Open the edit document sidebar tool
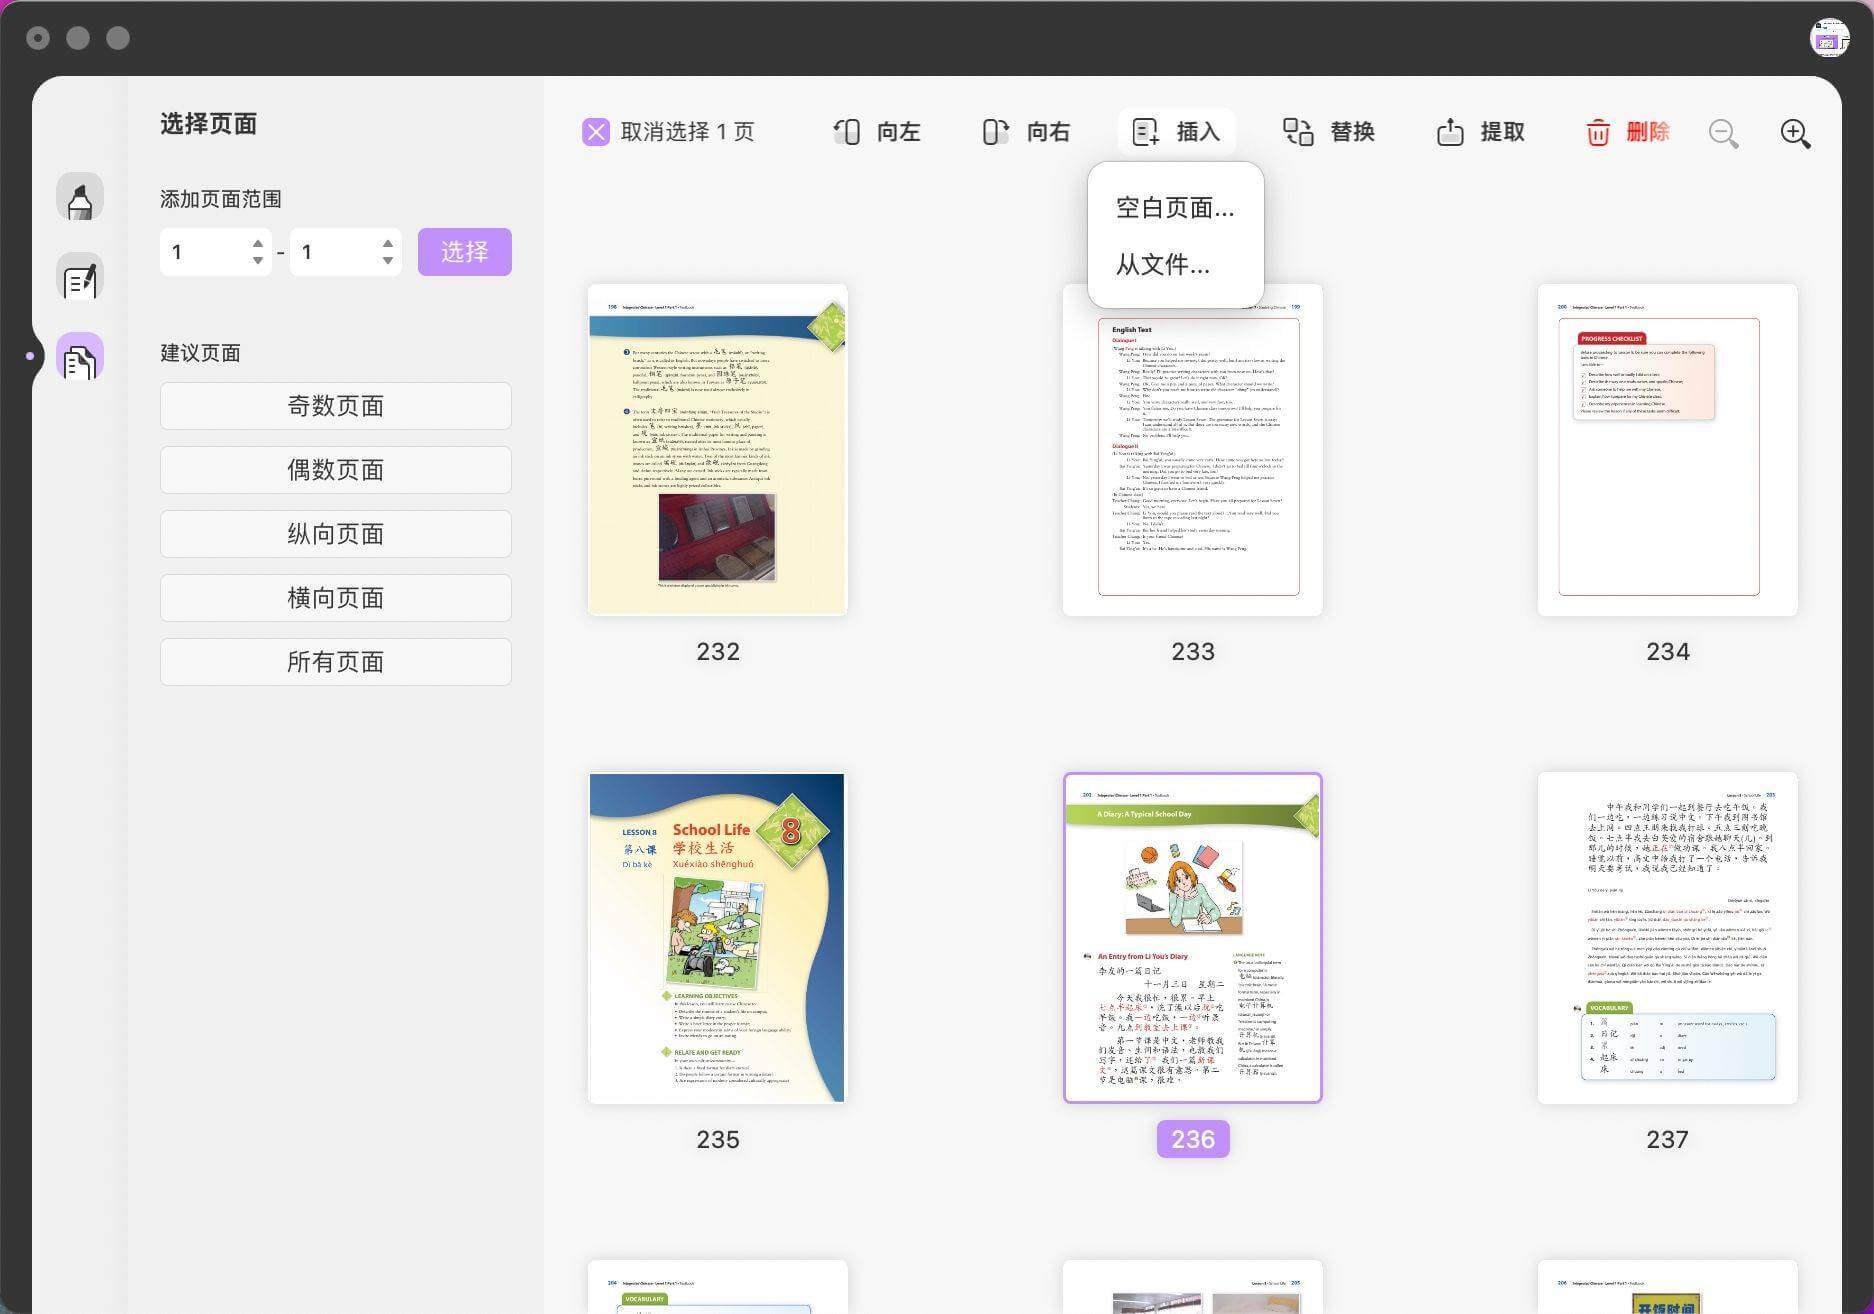 pos(80,277)
